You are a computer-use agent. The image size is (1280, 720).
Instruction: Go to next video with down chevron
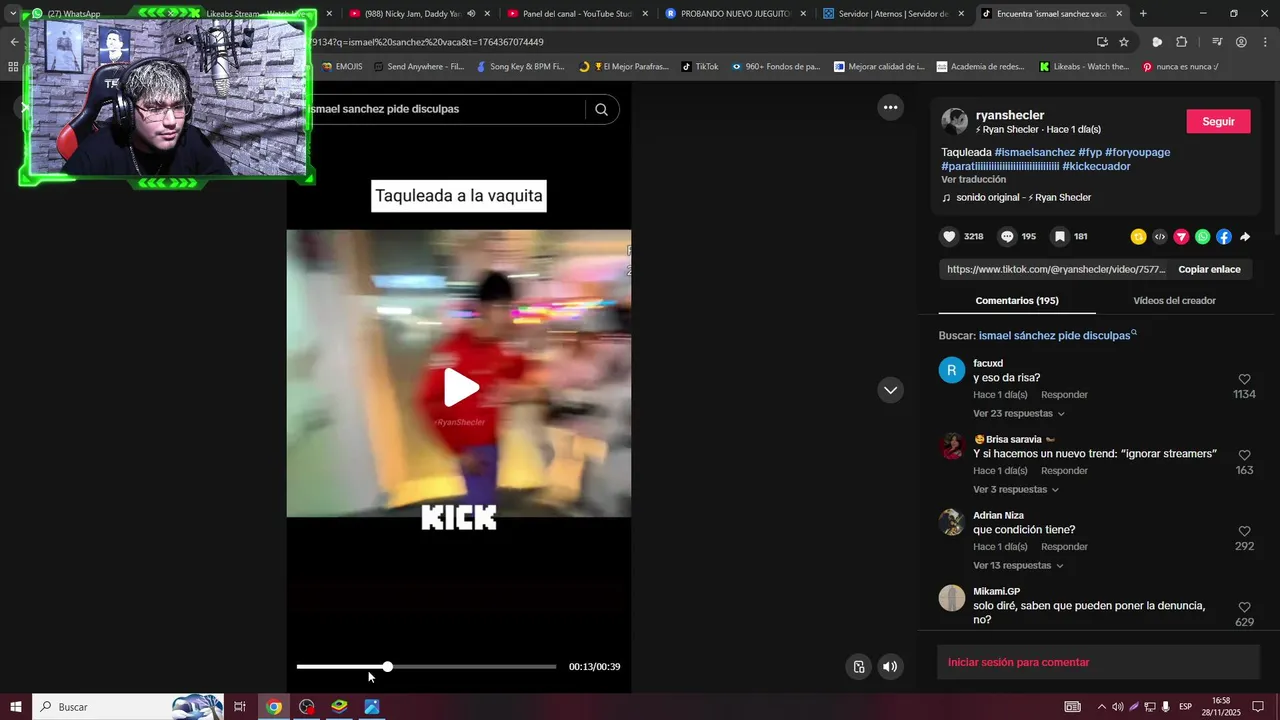point(890,390)
